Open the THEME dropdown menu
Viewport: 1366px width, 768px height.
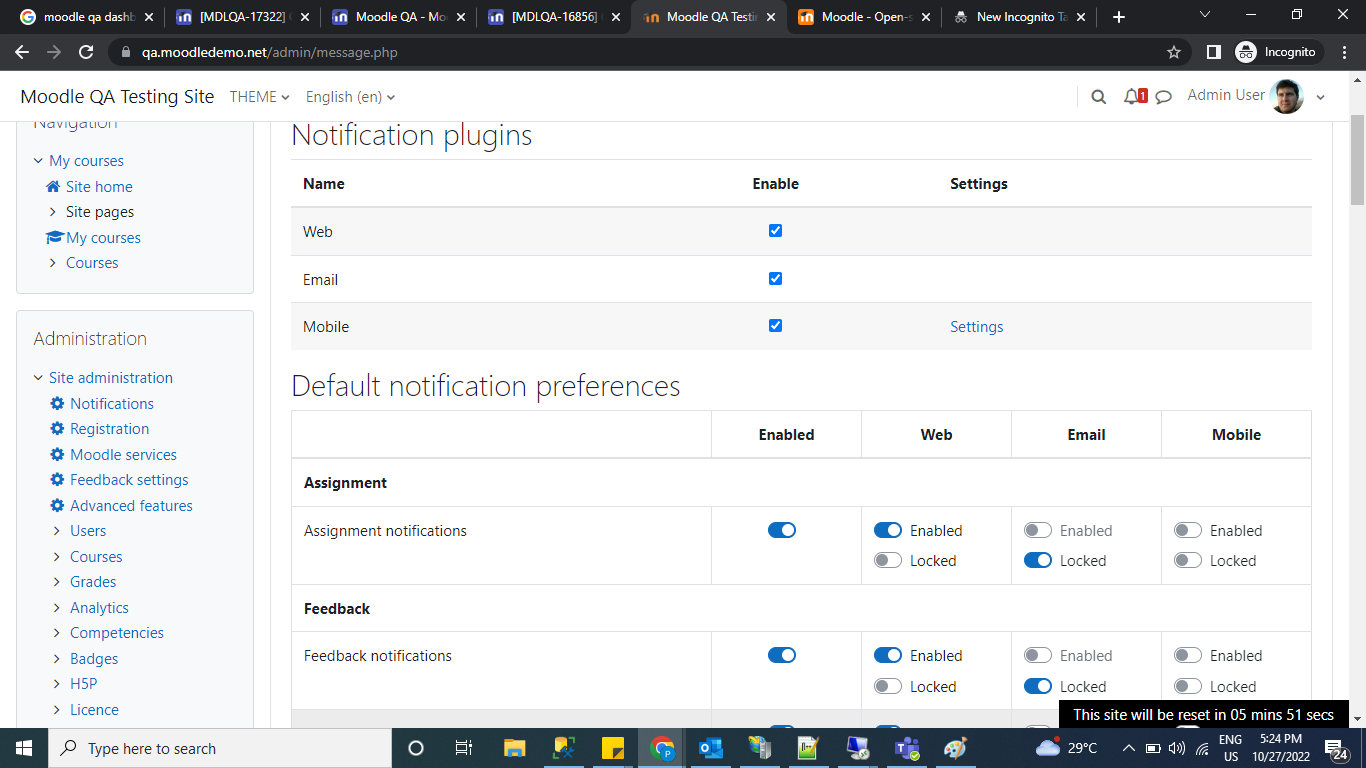click(259, 97)
